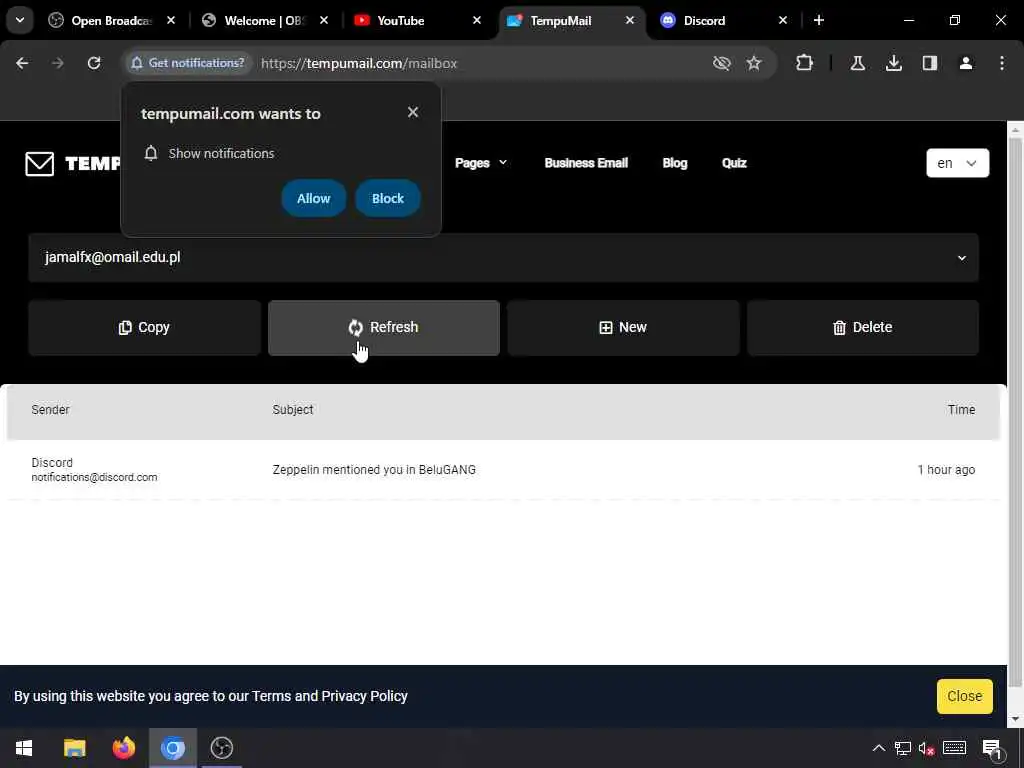This screenshot has height=768, width=1024.
Task: Delete the current email address
Action: point(863,328)
